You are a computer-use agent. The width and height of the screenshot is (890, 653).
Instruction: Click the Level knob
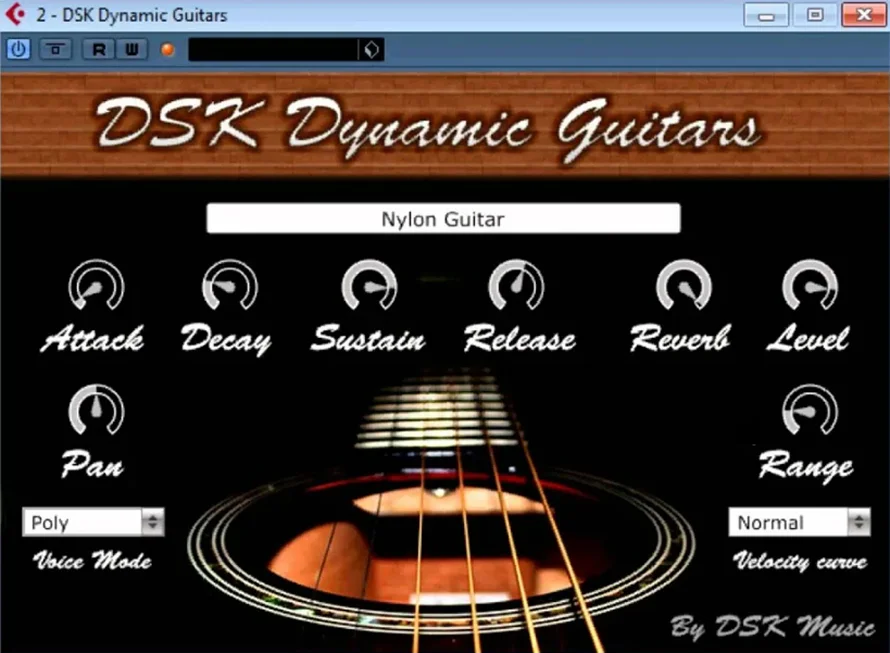[809, 286]
